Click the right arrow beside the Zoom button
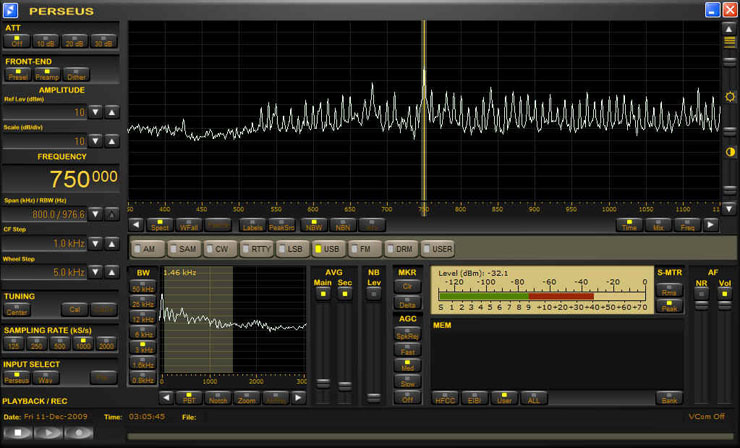 (x=298, y=397)
